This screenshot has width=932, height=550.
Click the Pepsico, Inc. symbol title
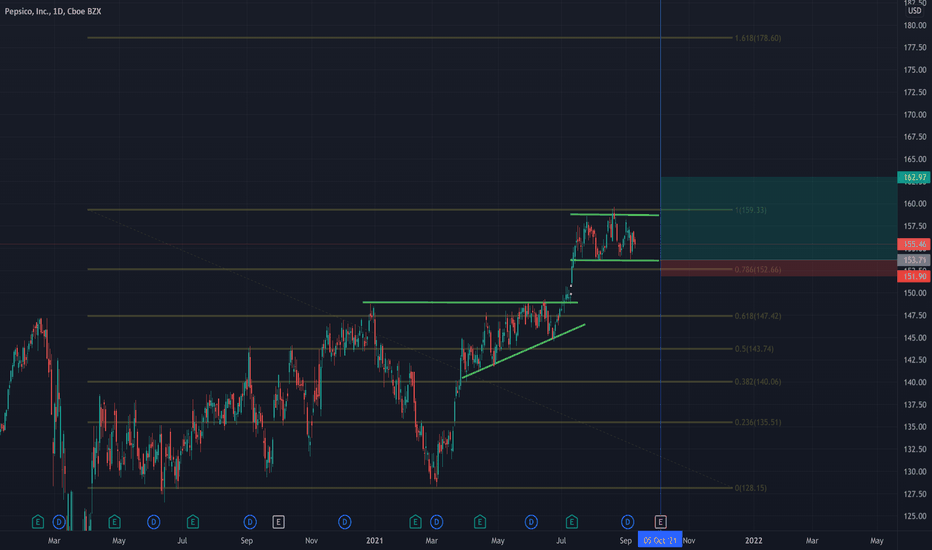tap(53, 11)
